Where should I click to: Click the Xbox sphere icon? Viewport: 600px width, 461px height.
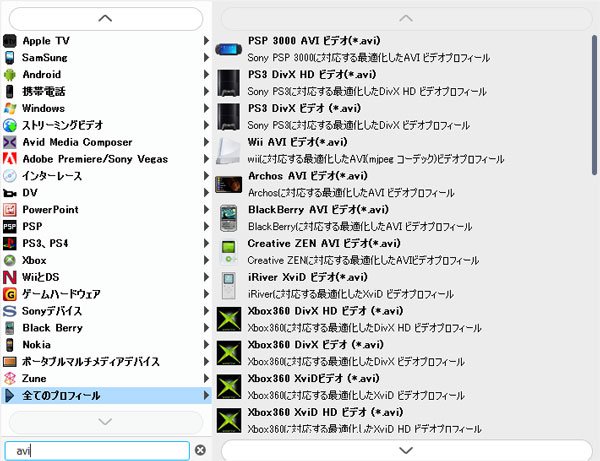(x=10, y=260)
